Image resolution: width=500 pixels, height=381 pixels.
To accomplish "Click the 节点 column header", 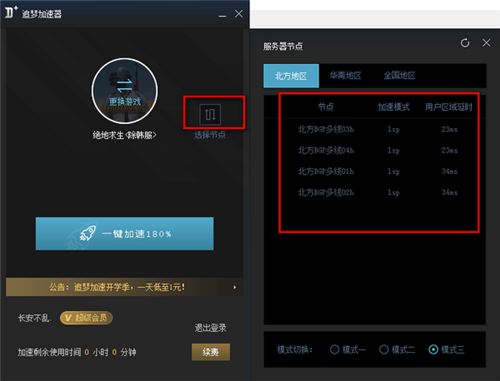I will tap(326, 107).
